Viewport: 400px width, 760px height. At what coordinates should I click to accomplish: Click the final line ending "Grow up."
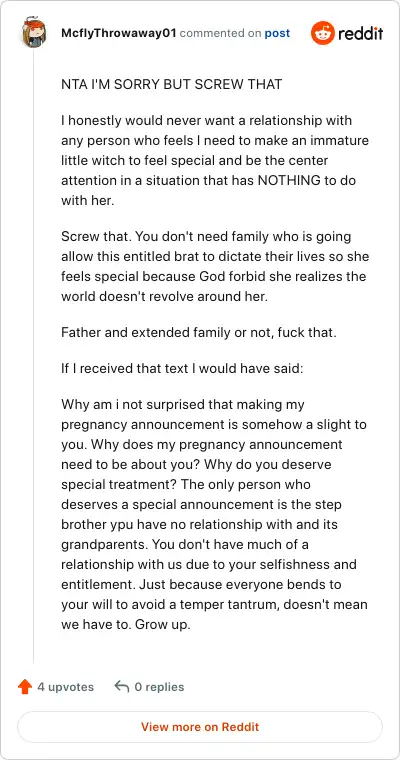click(126, 625)
